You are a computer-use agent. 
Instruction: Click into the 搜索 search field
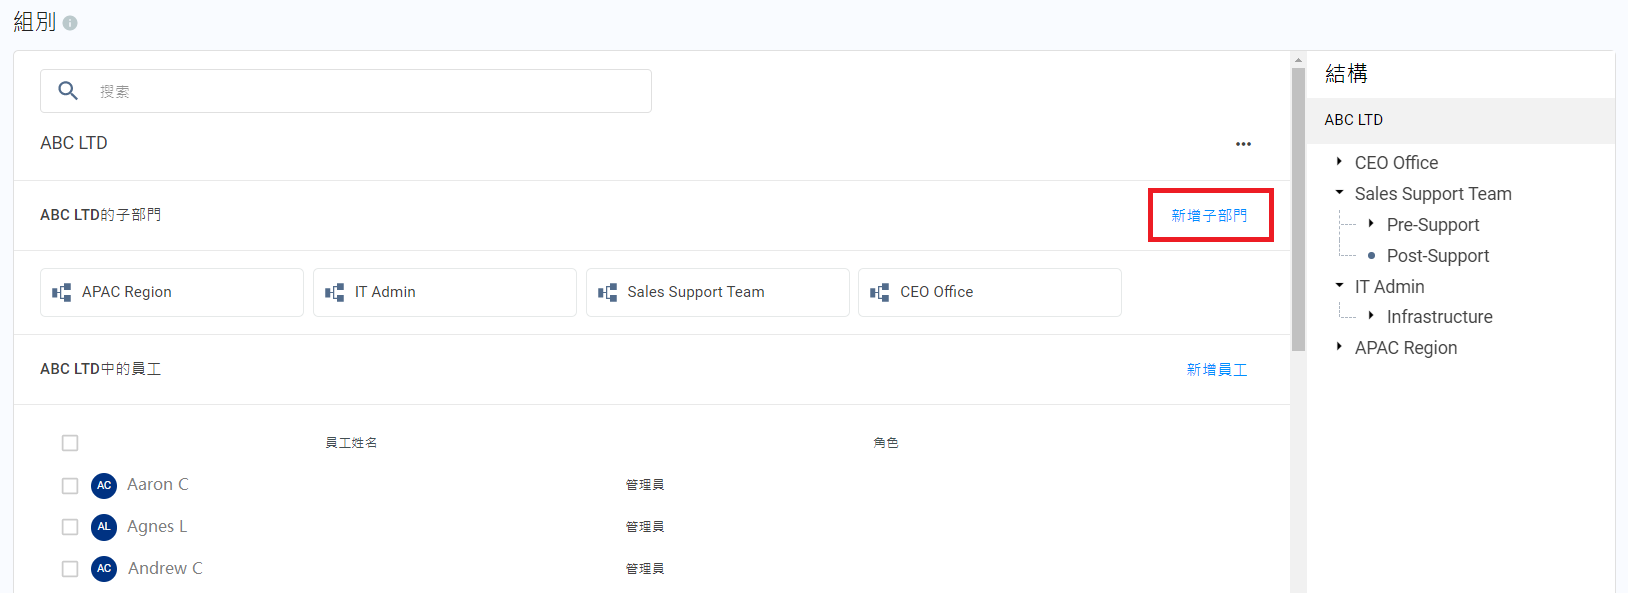point(346,91)
